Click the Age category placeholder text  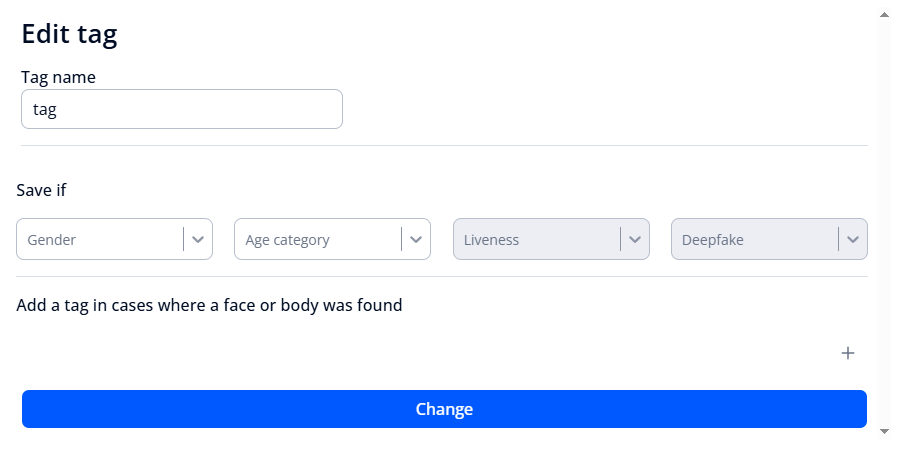point(287,240)
